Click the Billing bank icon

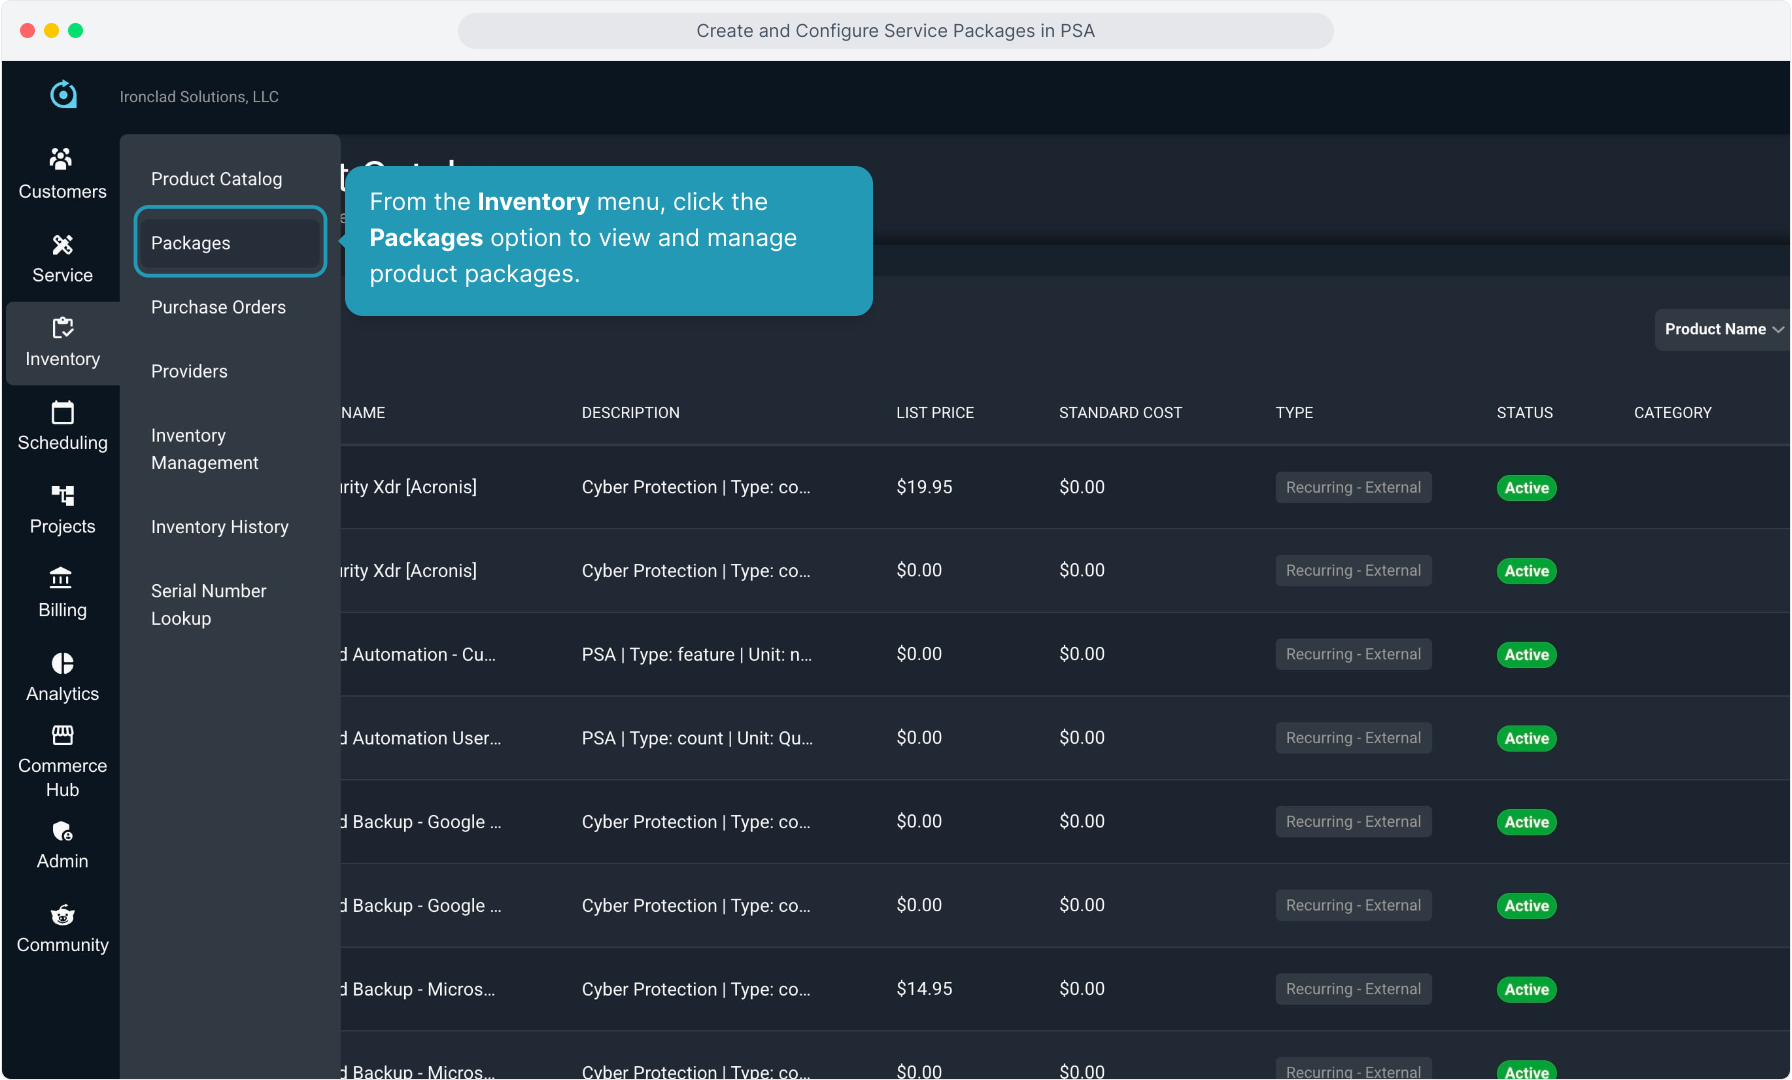click(62, 579)
